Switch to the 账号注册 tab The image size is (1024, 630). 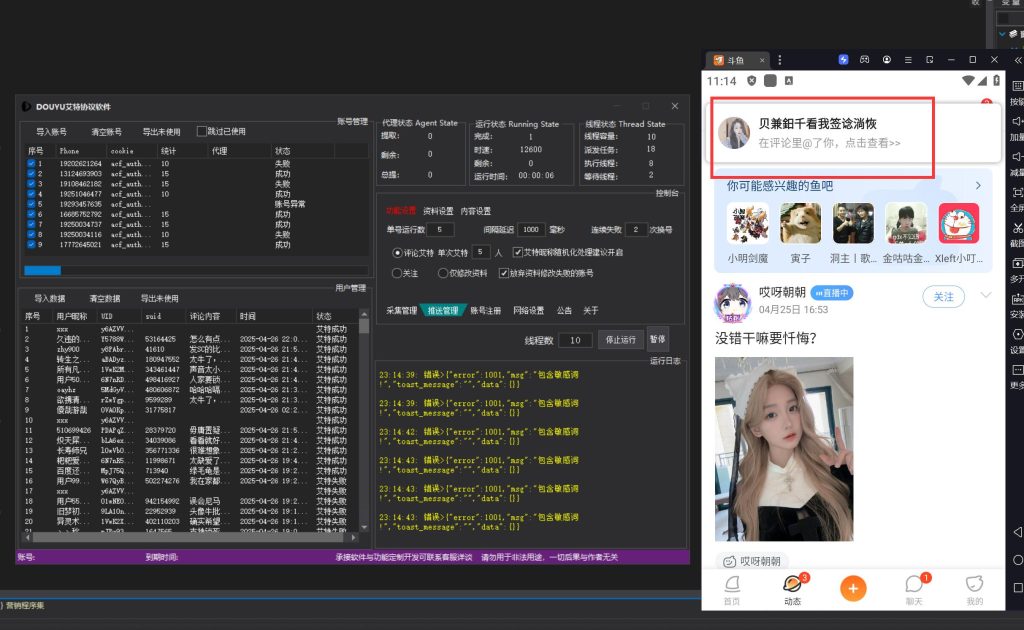point(485,310)
